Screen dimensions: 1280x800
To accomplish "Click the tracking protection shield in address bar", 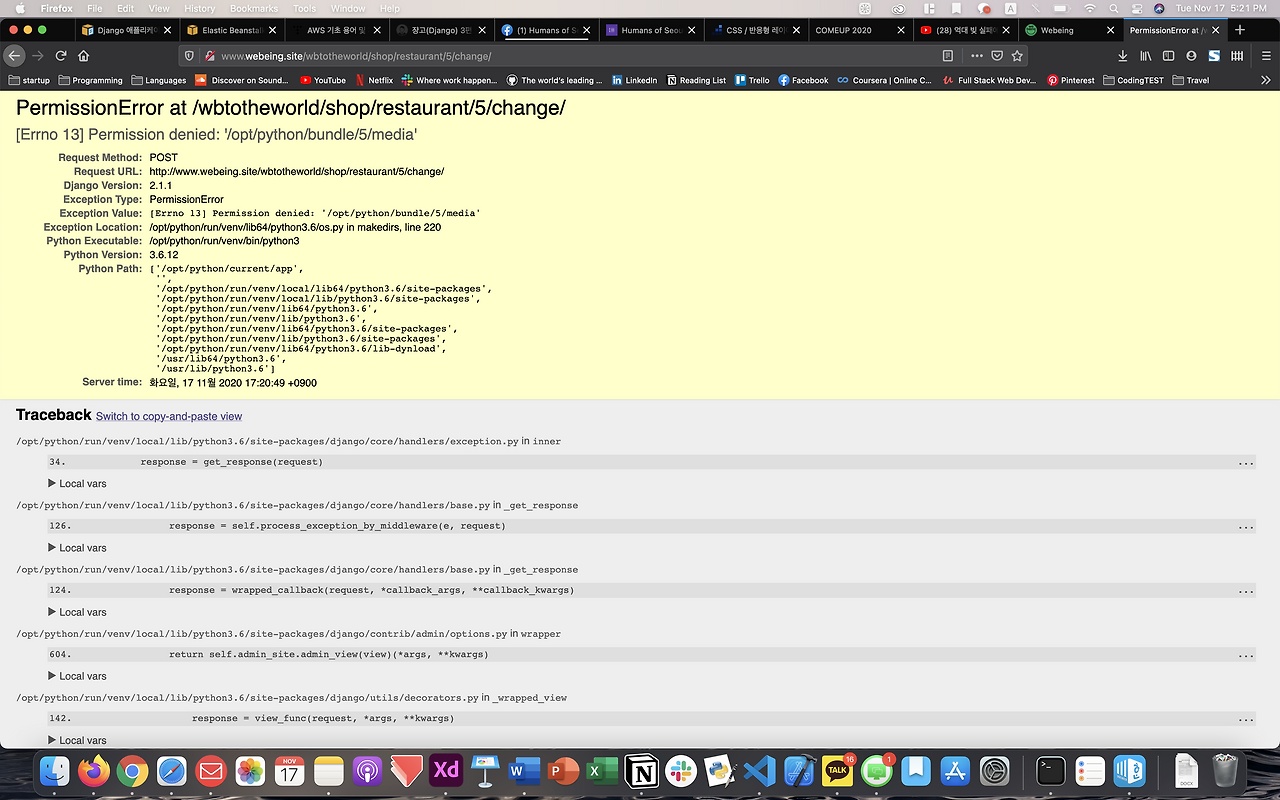I will coord(190,57).
